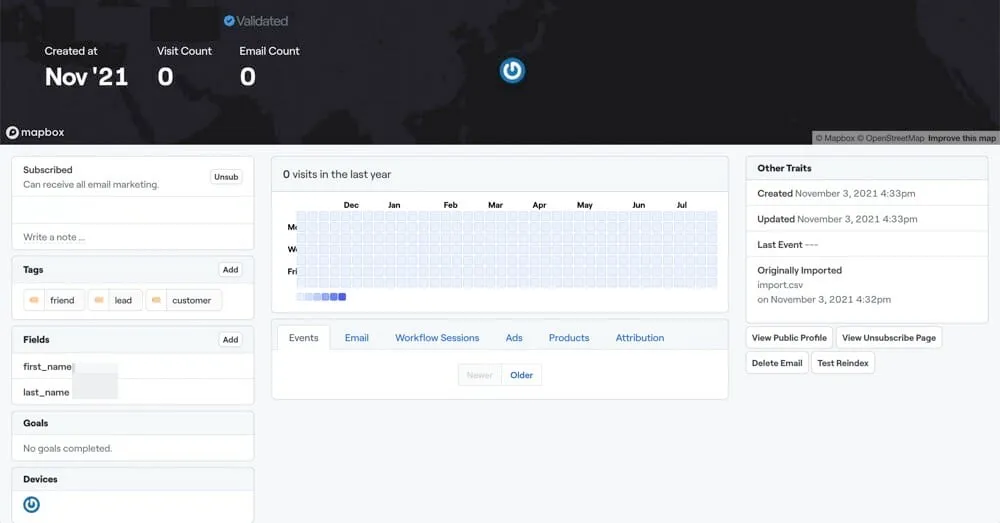1000x523 pixels.
Task: Click the Delete Email button
Action: click(x=777, y=363)
